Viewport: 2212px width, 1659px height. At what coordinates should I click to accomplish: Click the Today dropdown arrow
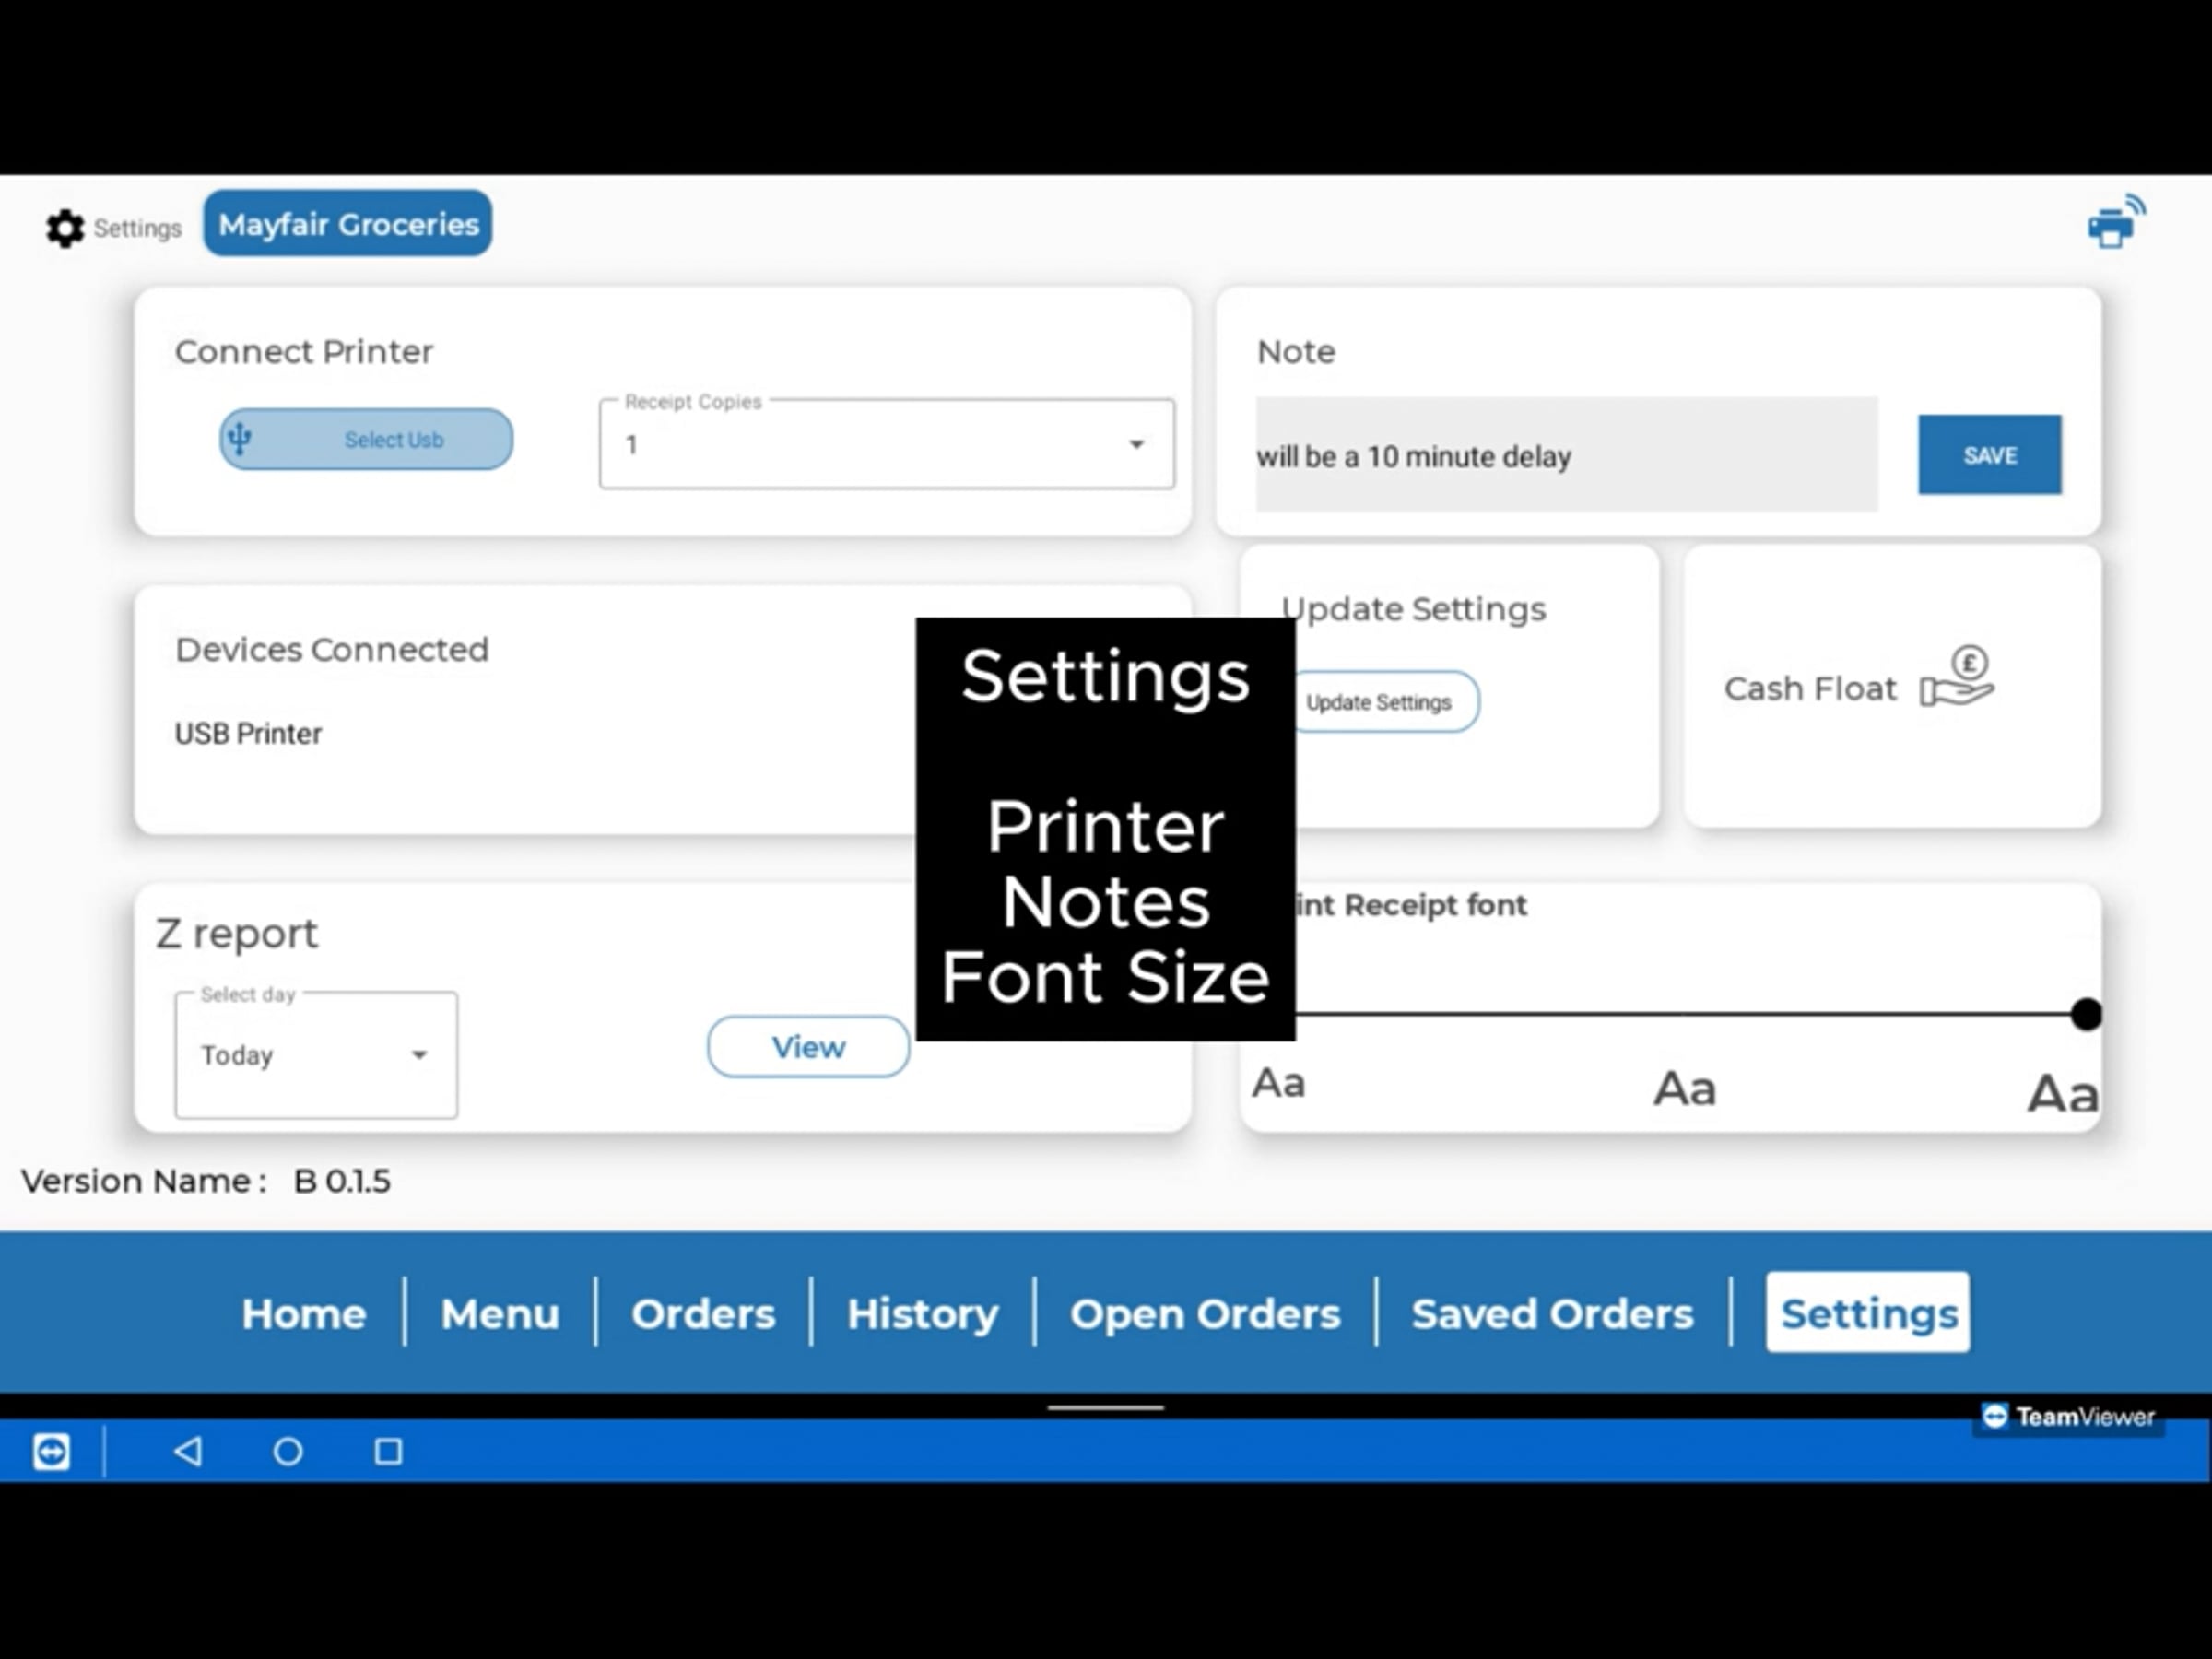pyautogui.click(x=420, y=1055)
